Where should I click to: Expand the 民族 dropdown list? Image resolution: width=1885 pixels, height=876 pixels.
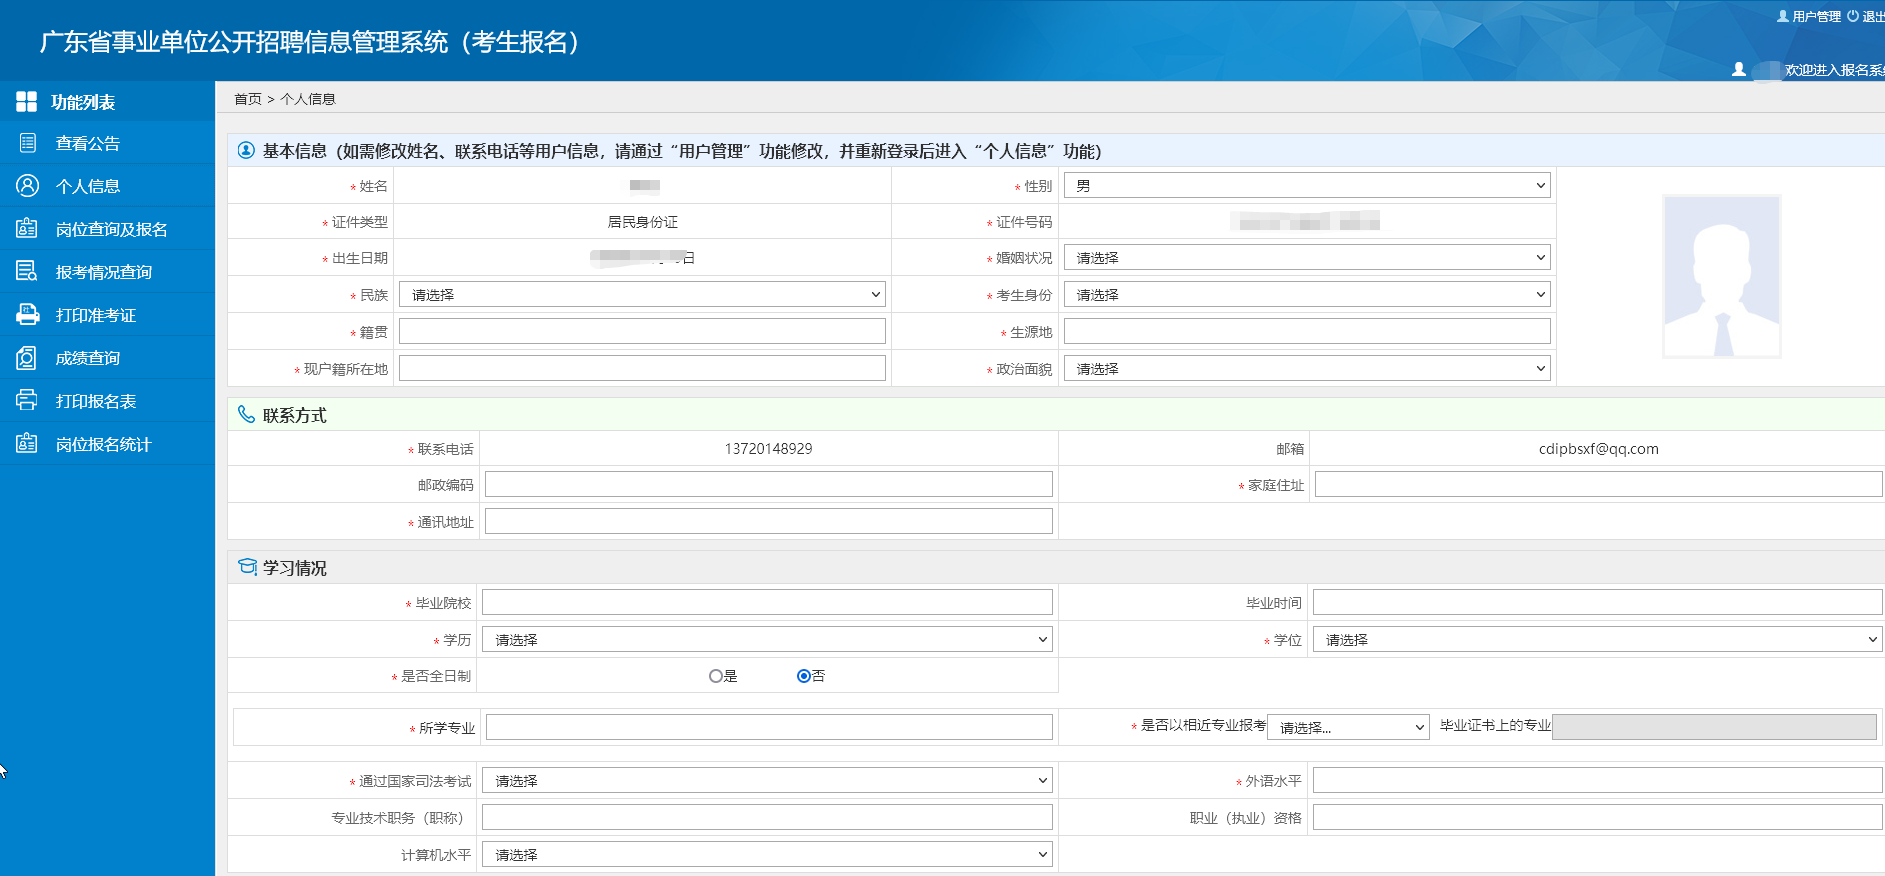click(x=641, y=295)
